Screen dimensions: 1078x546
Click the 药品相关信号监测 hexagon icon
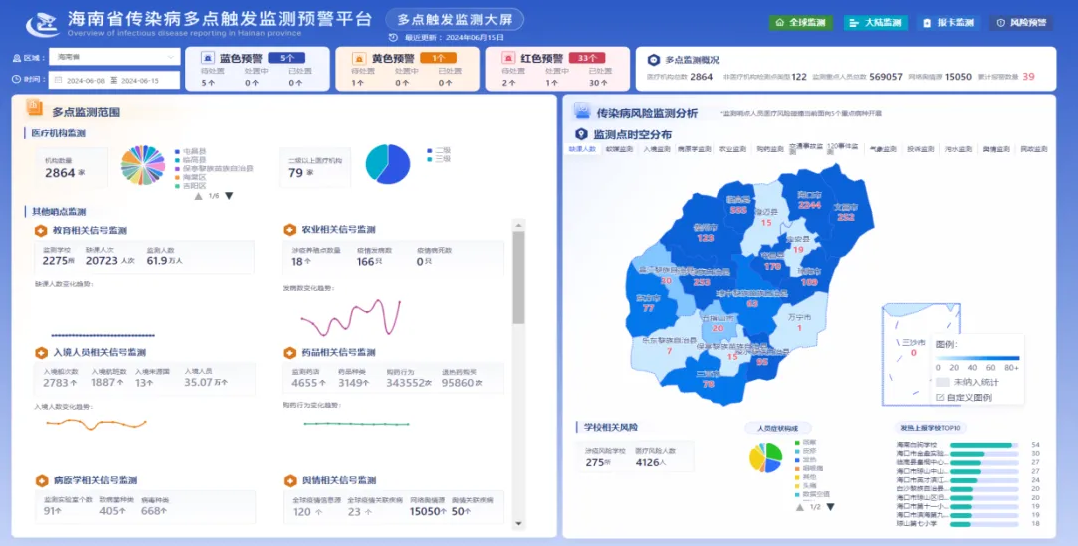(x=289, y=353)
